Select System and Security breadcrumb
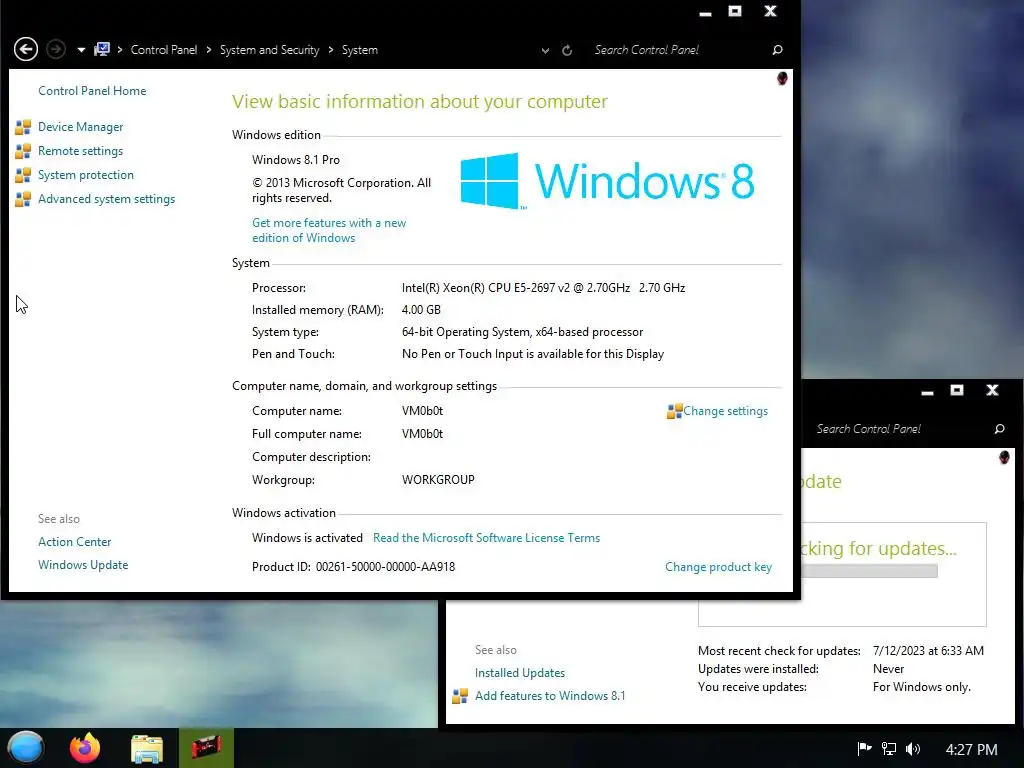This screenshot has height=768, width=1024. 270,50
